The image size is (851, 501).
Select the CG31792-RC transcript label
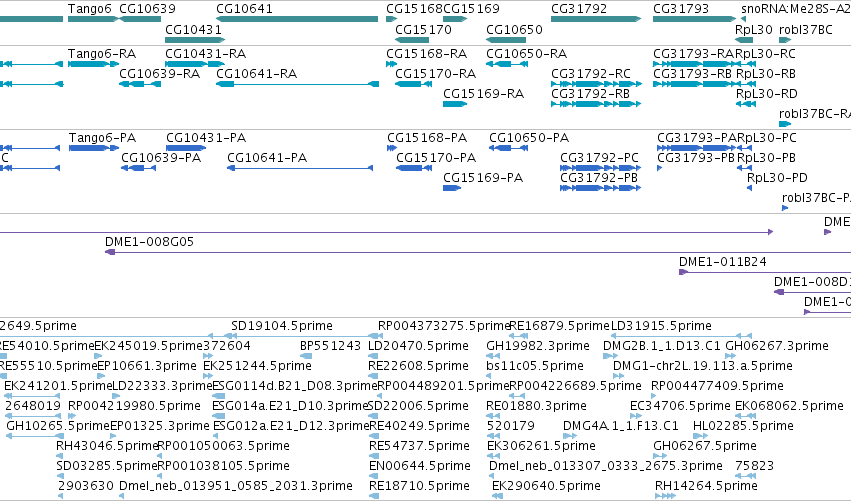(x=590, y=73)
